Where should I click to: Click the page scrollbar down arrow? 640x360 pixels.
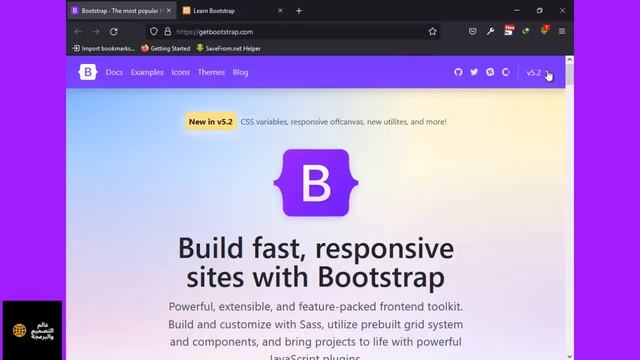pyautogui.click(x=569, y=356)
